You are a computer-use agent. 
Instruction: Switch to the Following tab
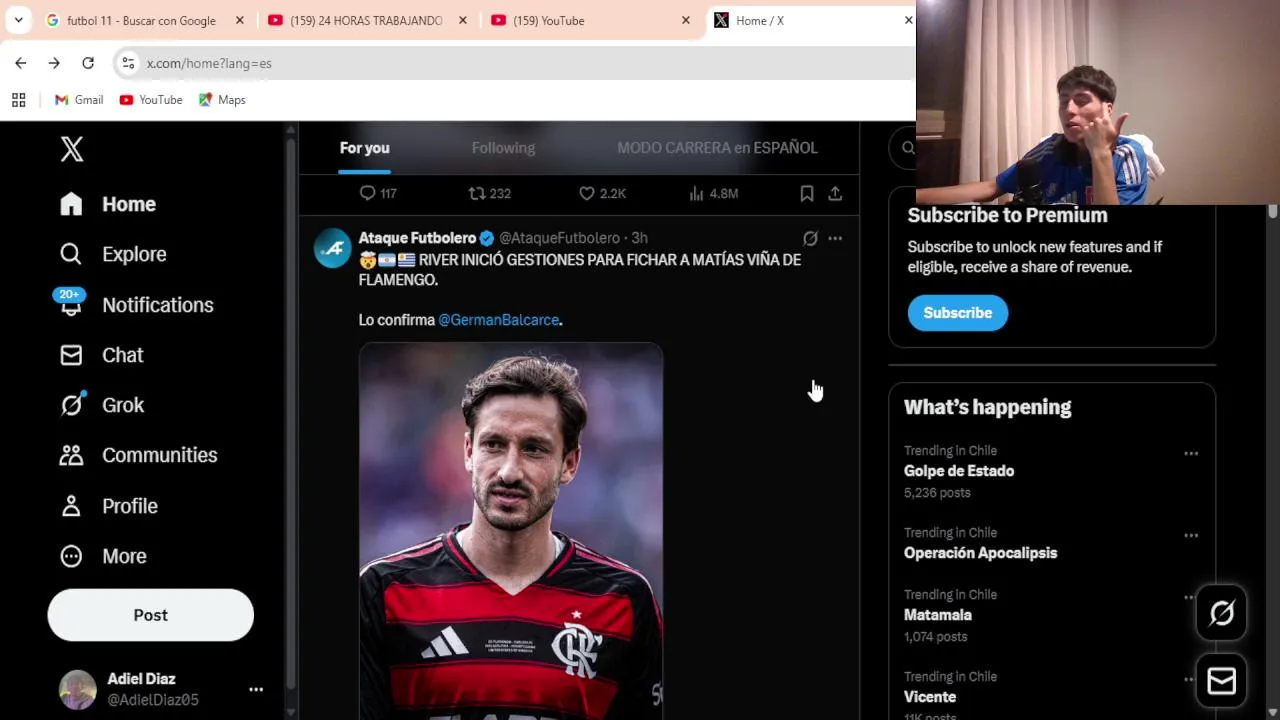503,148
